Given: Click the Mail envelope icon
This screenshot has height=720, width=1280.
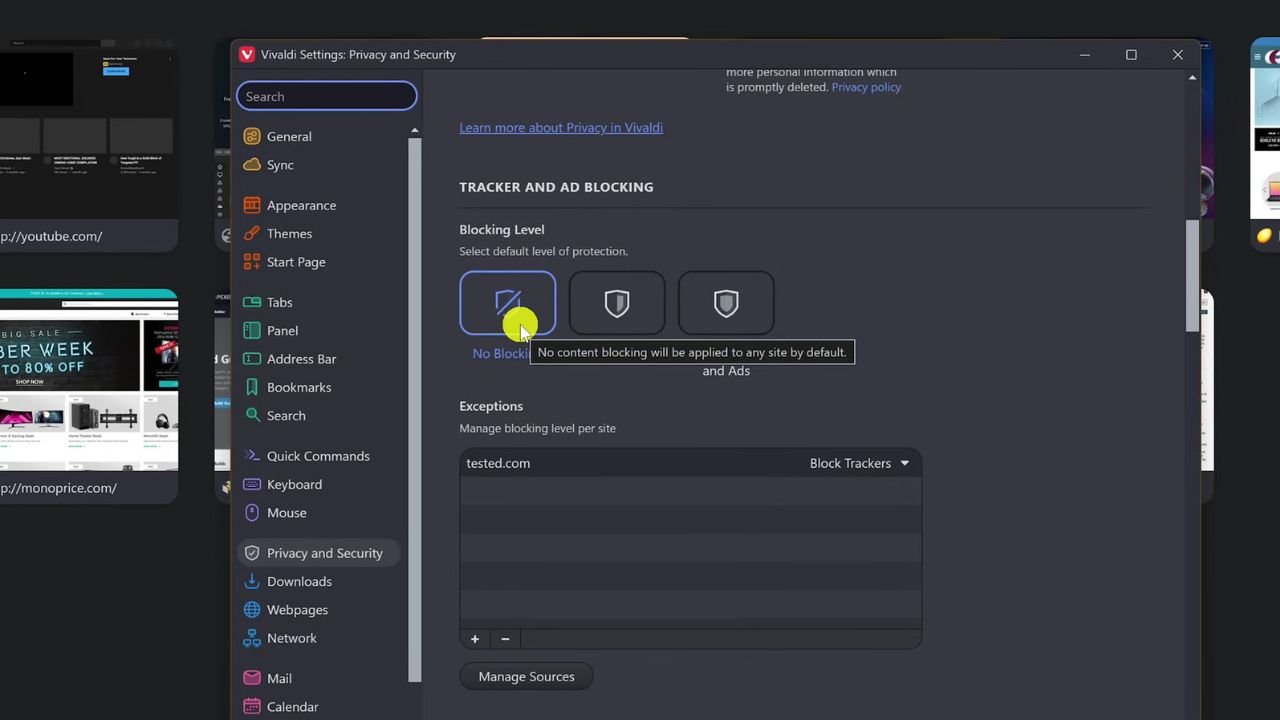Looking at the screenshot, I should (x=252, y=679).
